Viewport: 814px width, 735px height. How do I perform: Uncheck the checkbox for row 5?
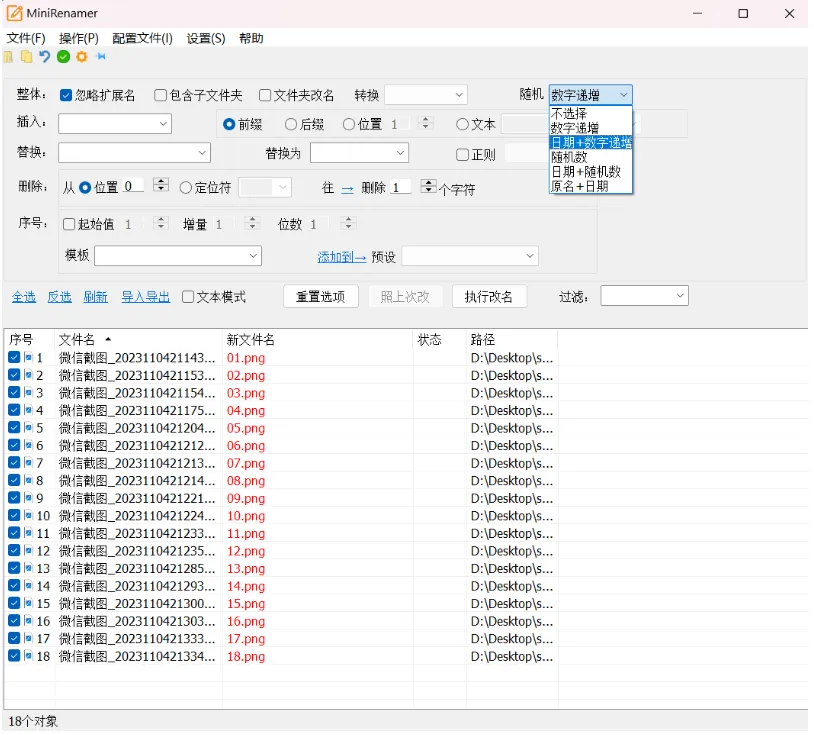[x=14, y=427]
